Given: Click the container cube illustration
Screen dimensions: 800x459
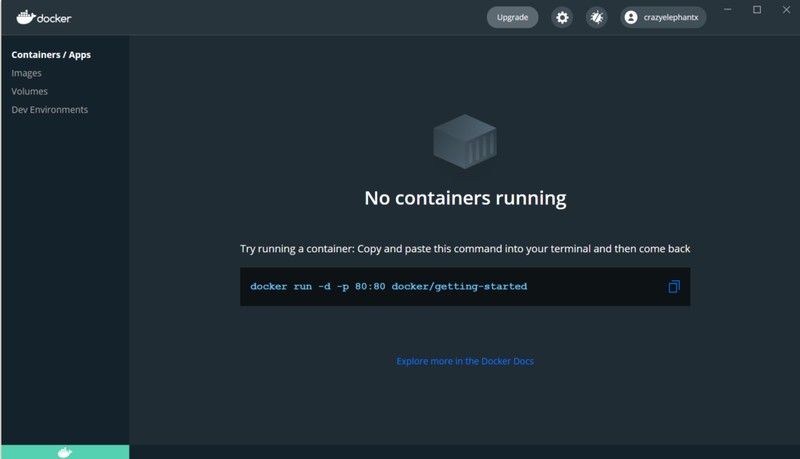Looking at the screenshot, I should pos(465,141).
